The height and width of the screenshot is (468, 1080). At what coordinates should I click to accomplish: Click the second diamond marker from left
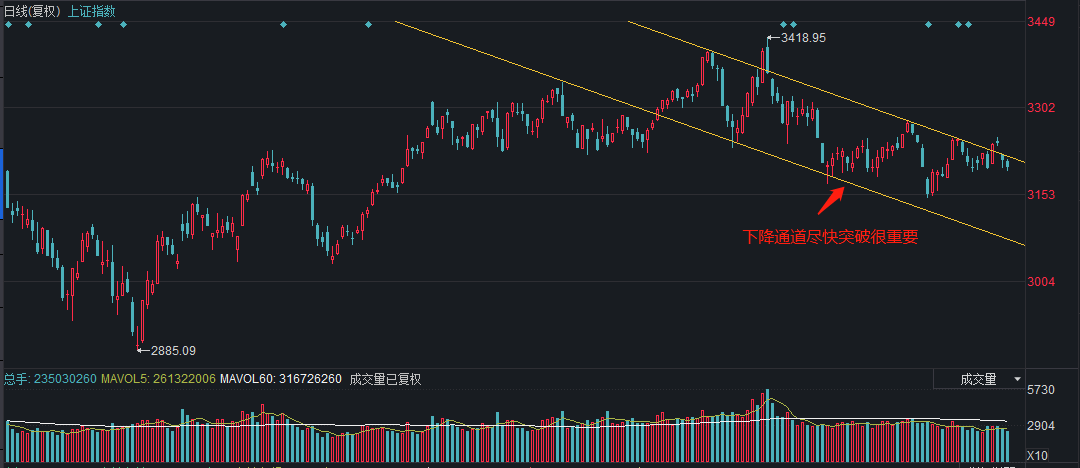click(28, 25)
